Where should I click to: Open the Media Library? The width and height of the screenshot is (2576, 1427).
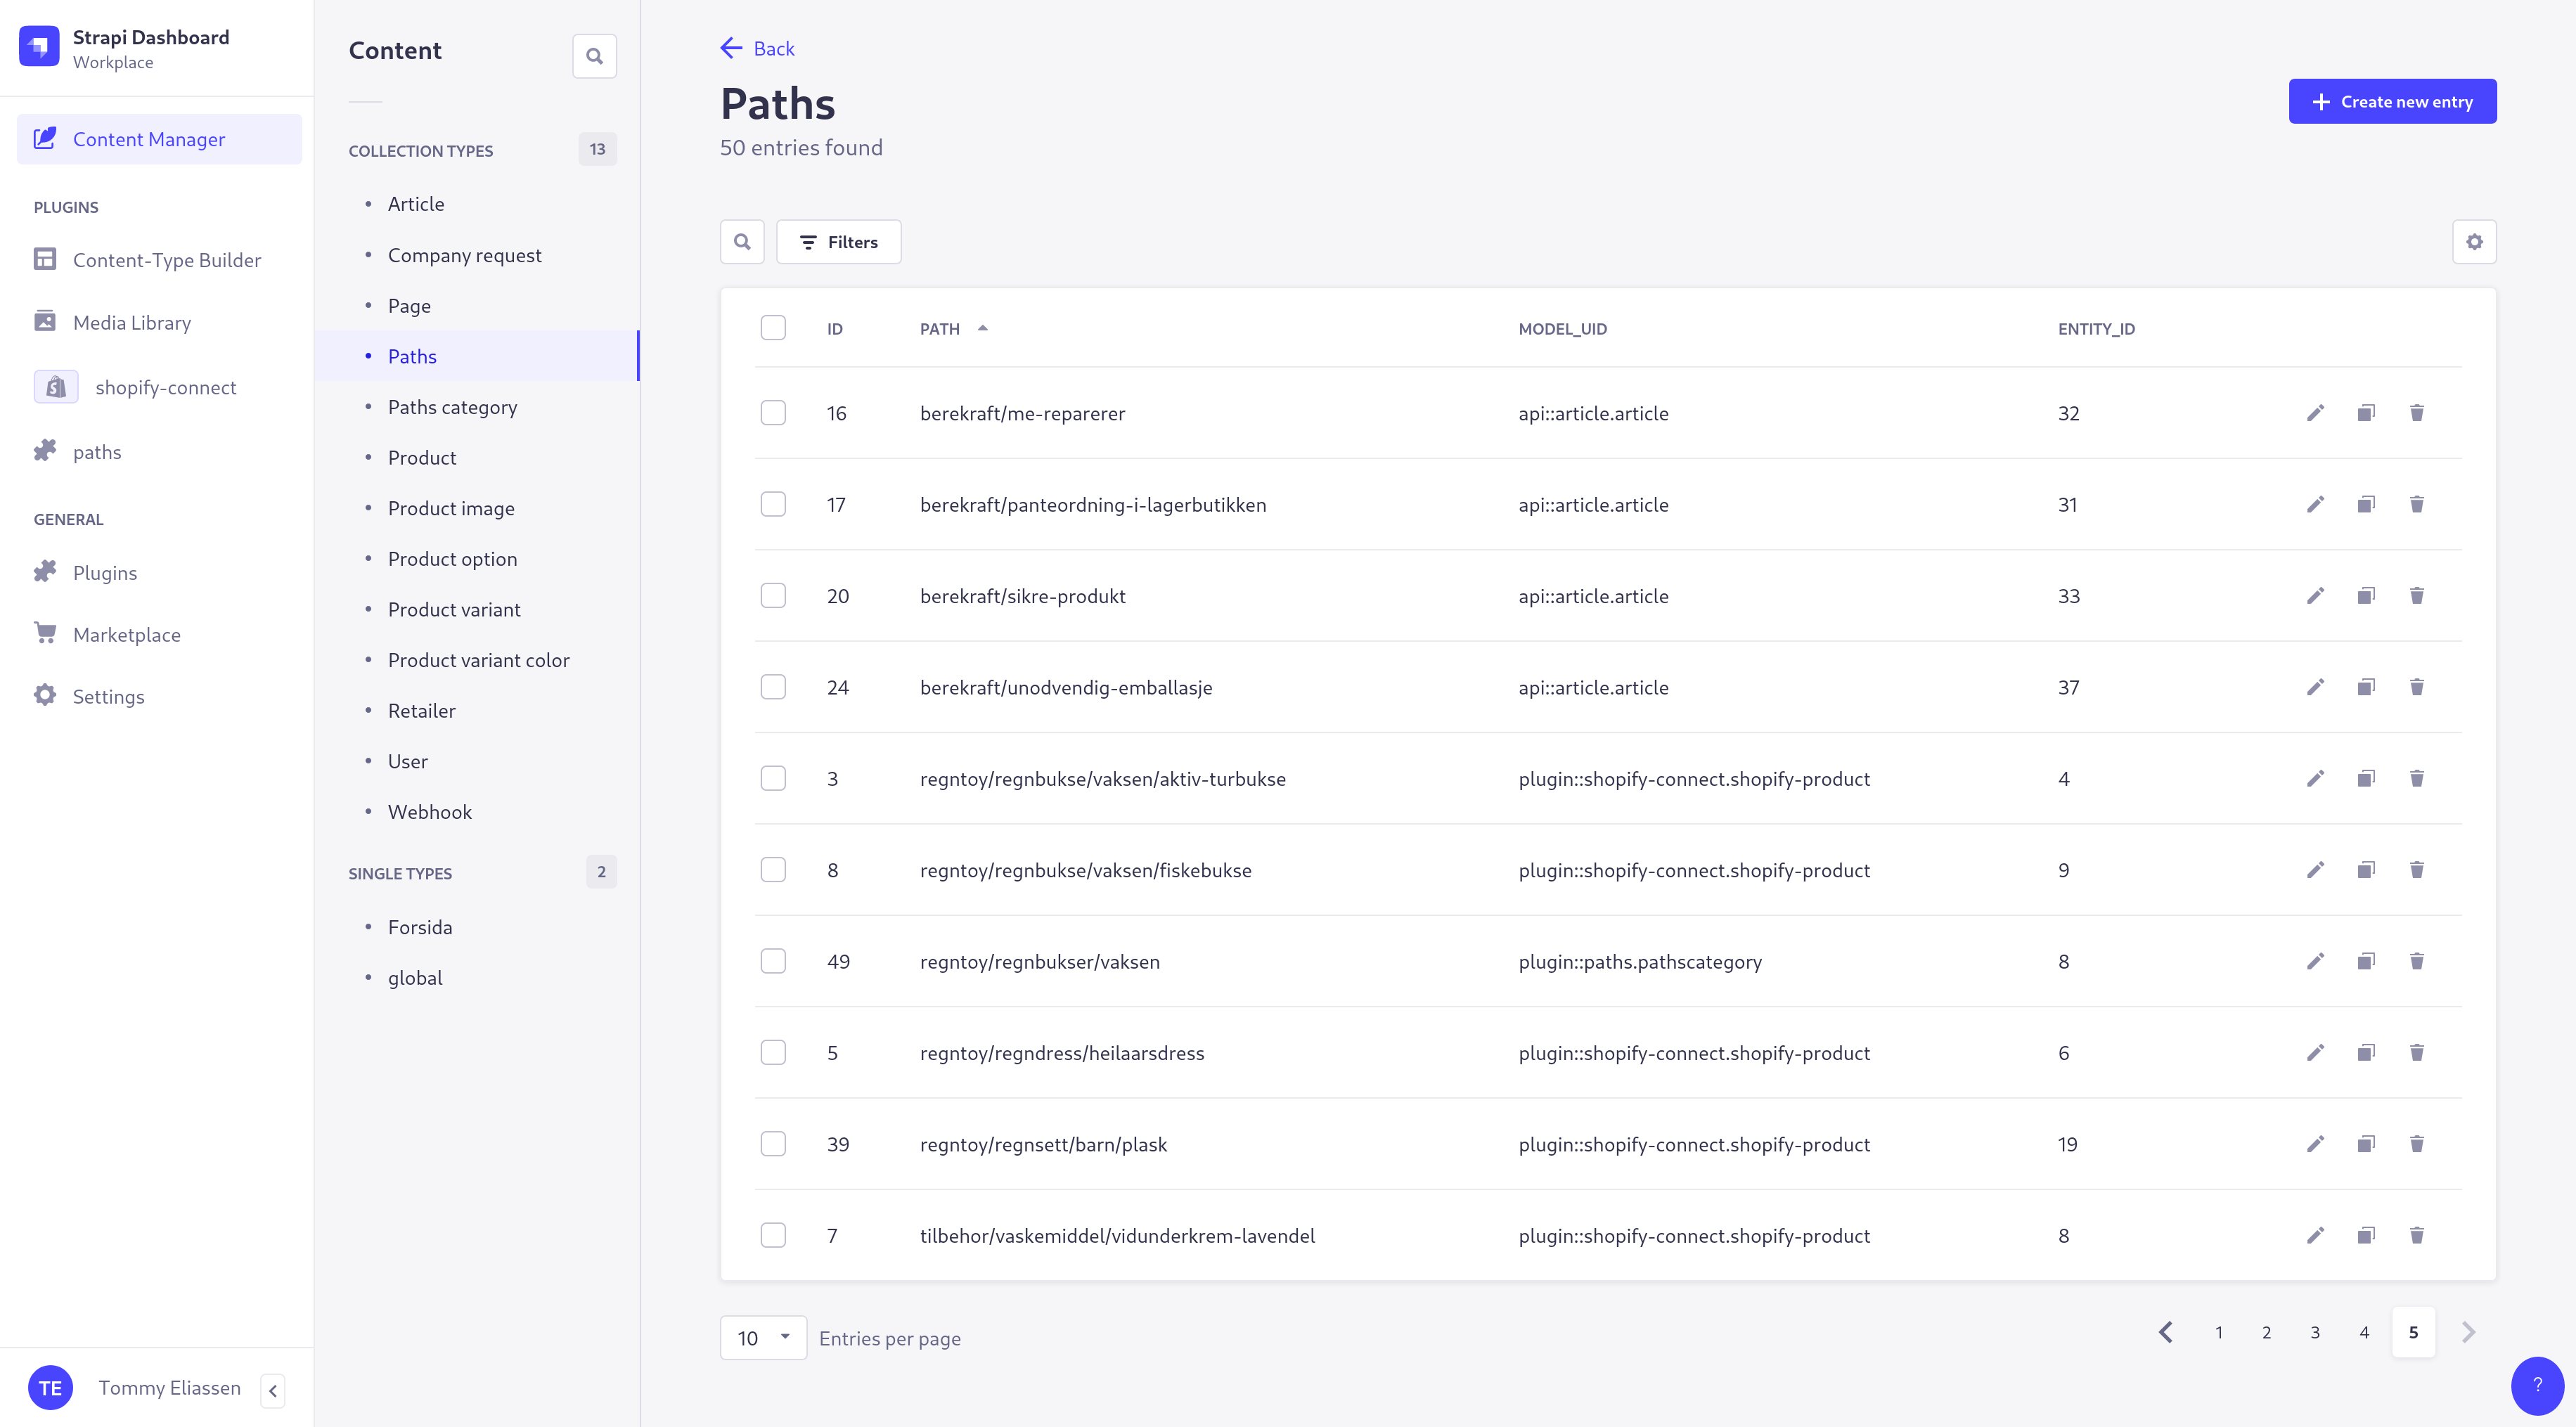(131, 322)
